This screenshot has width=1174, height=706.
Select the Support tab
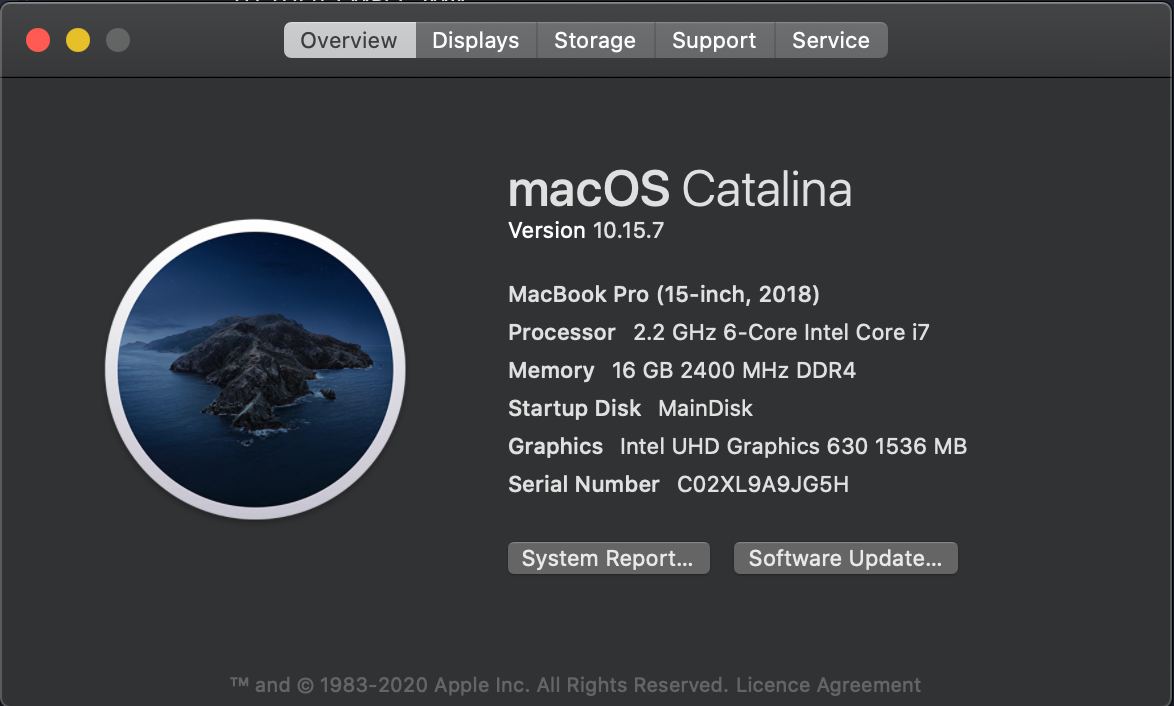(x=714, y=40)
